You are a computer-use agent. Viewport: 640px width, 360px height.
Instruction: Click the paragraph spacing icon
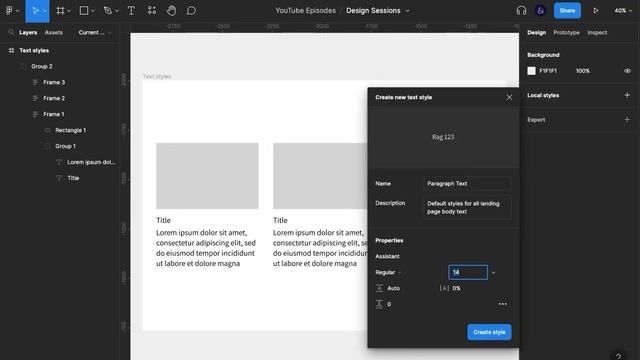(x=379, y=304)
